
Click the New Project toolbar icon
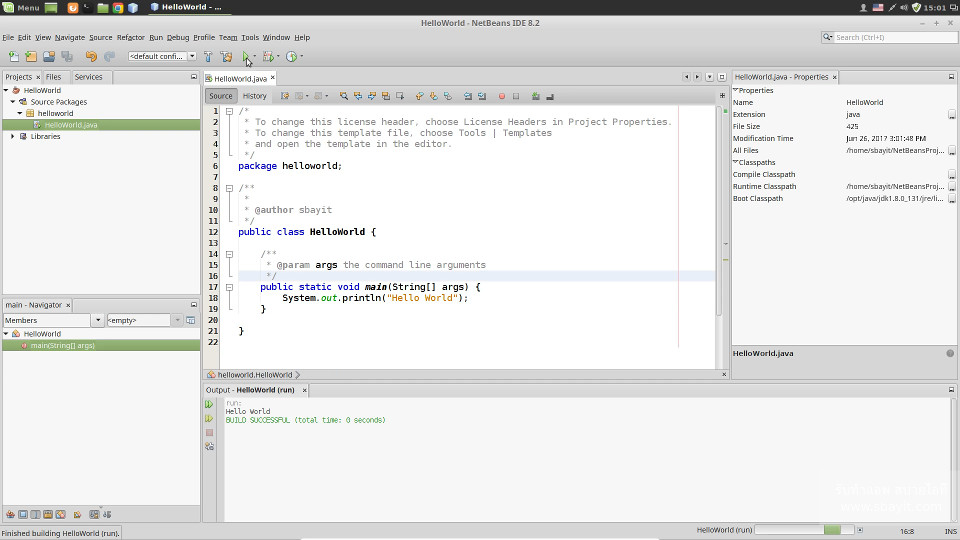(x=31, y=56)
